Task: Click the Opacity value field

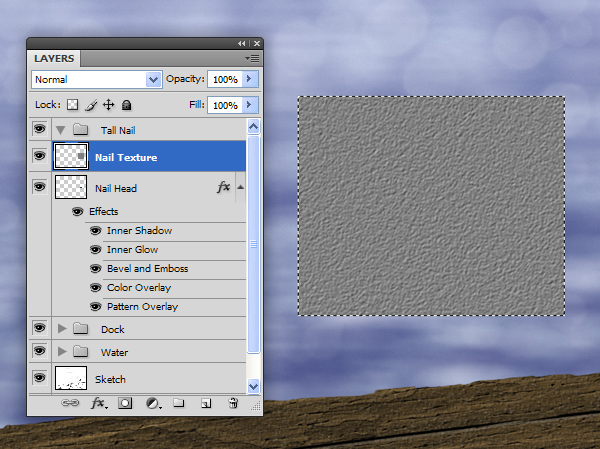Action: point(225,79)
